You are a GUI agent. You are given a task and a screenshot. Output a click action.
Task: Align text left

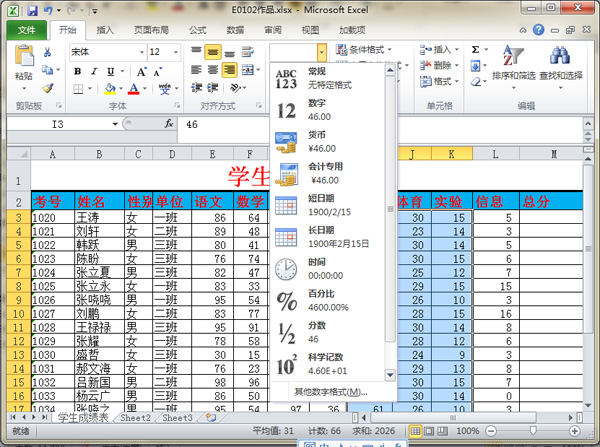(x=196, y=70)
